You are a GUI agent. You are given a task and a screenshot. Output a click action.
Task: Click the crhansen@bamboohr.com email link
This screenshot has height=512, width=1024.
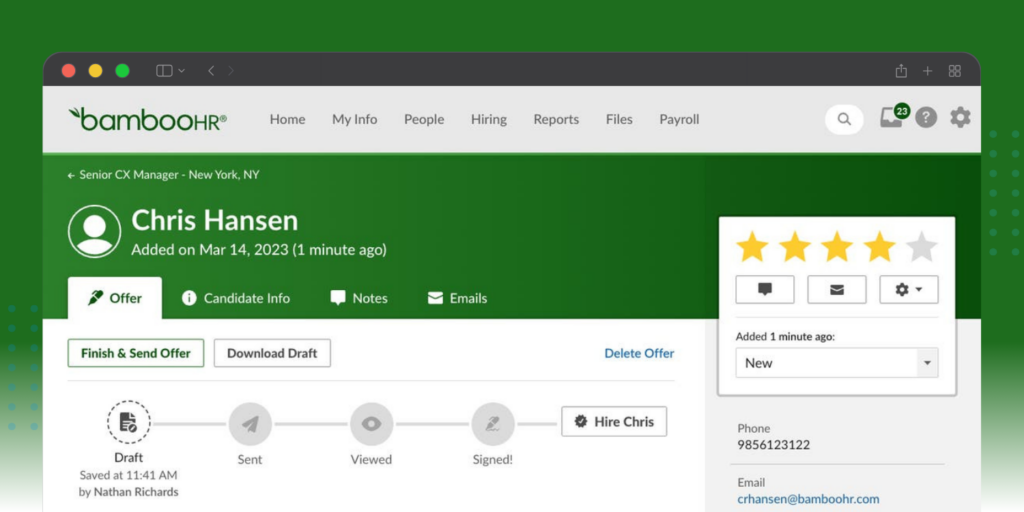point(808,499)
